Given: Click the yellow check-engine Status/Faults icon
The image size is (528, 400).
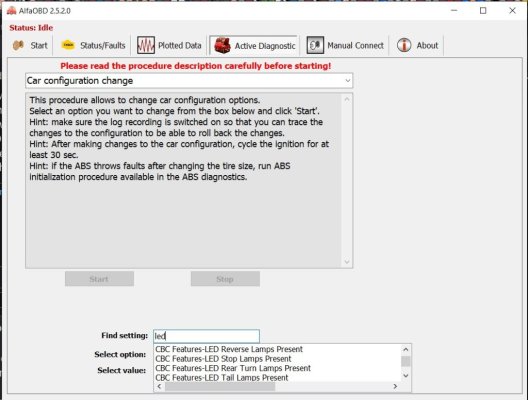Looking at the screenshot, I should (x=68, y=45).
